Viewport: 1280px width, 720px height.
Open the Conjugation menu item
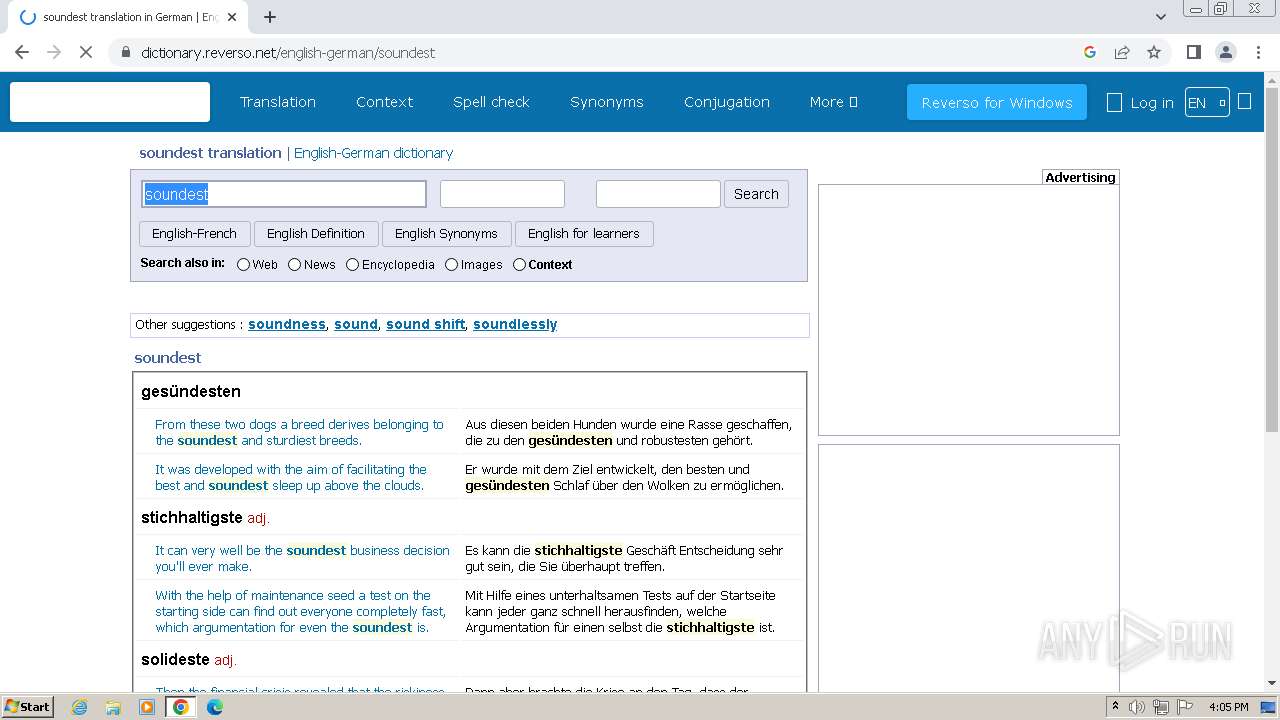[727, 102]
